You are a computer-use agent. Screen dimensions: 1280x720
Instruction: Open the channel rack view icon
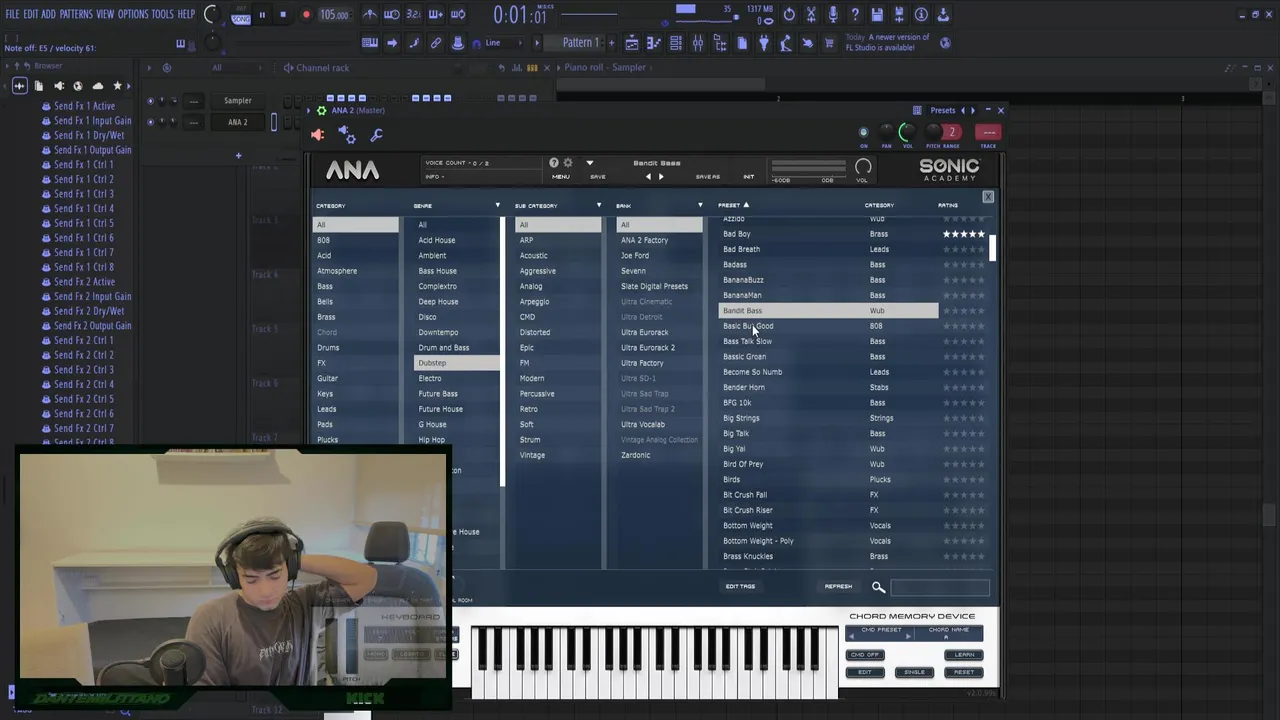click(x=676, y=43)
